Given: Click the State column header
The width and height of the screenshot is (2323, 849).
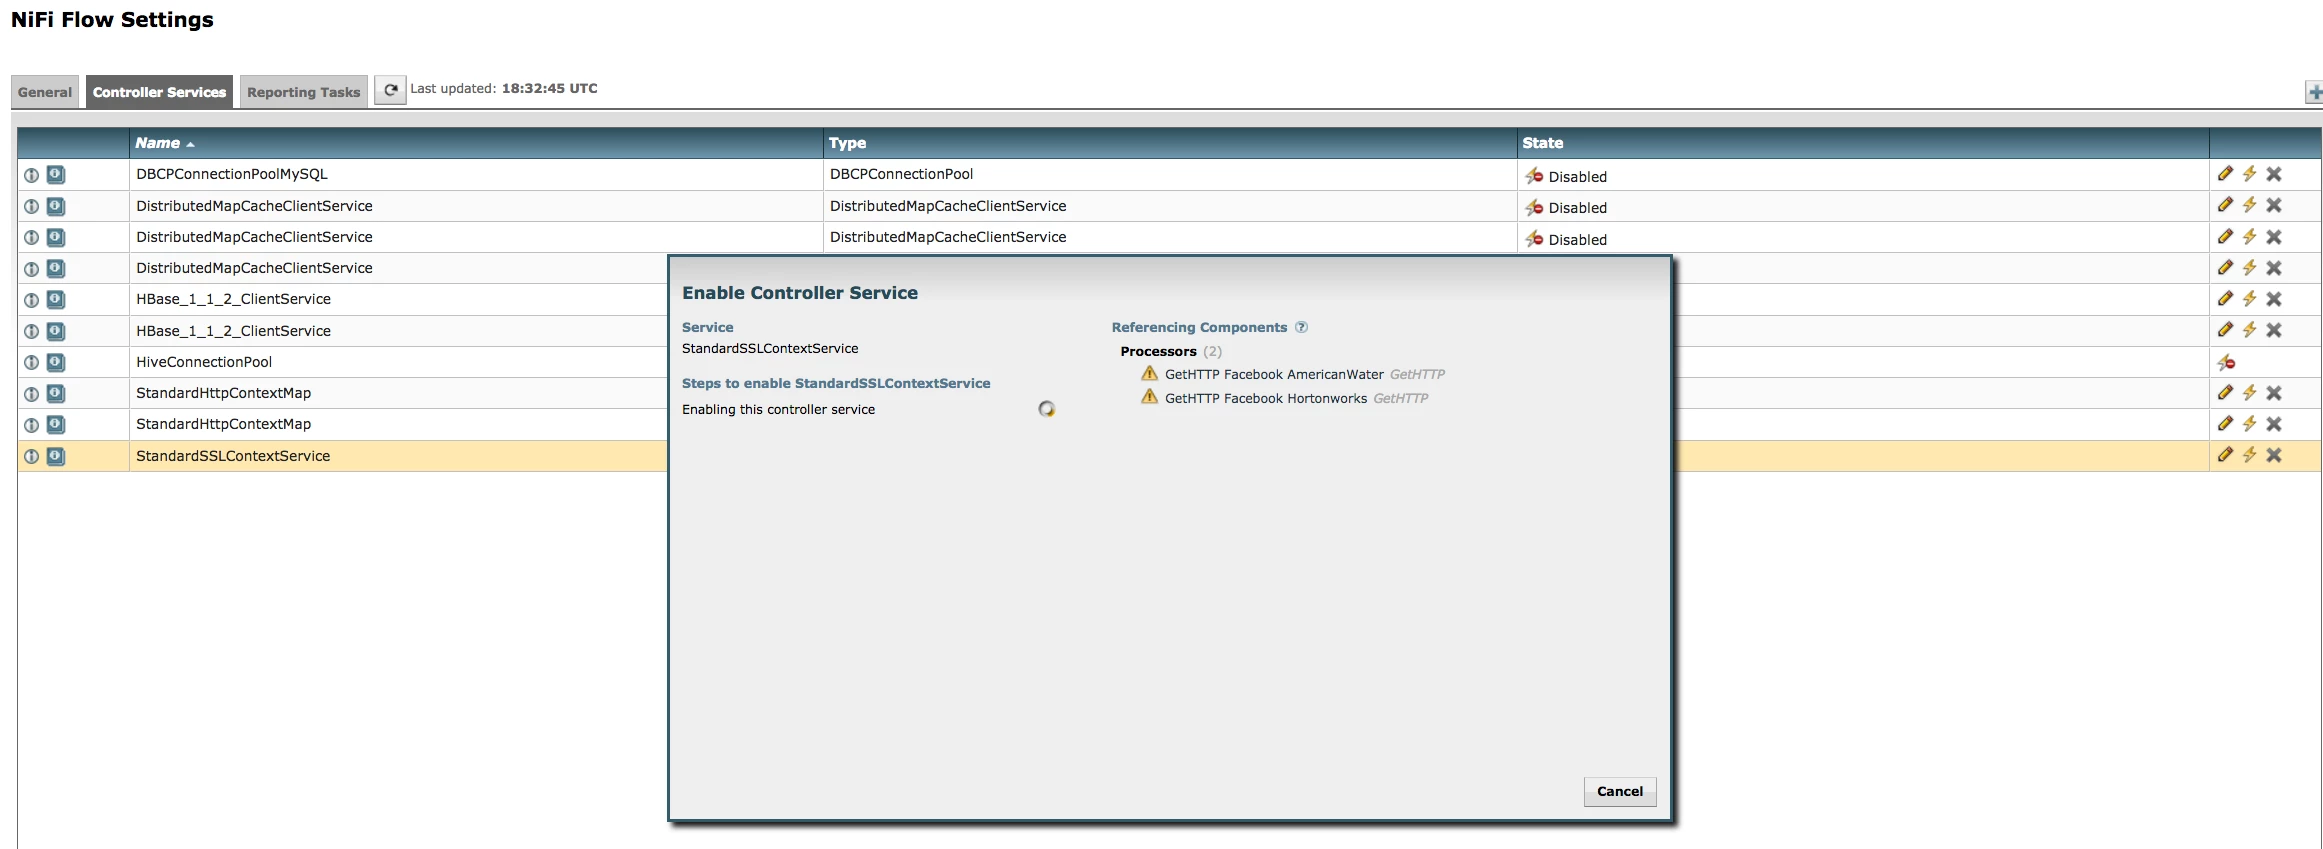Looking at the screenshot, I should 1863,143.
